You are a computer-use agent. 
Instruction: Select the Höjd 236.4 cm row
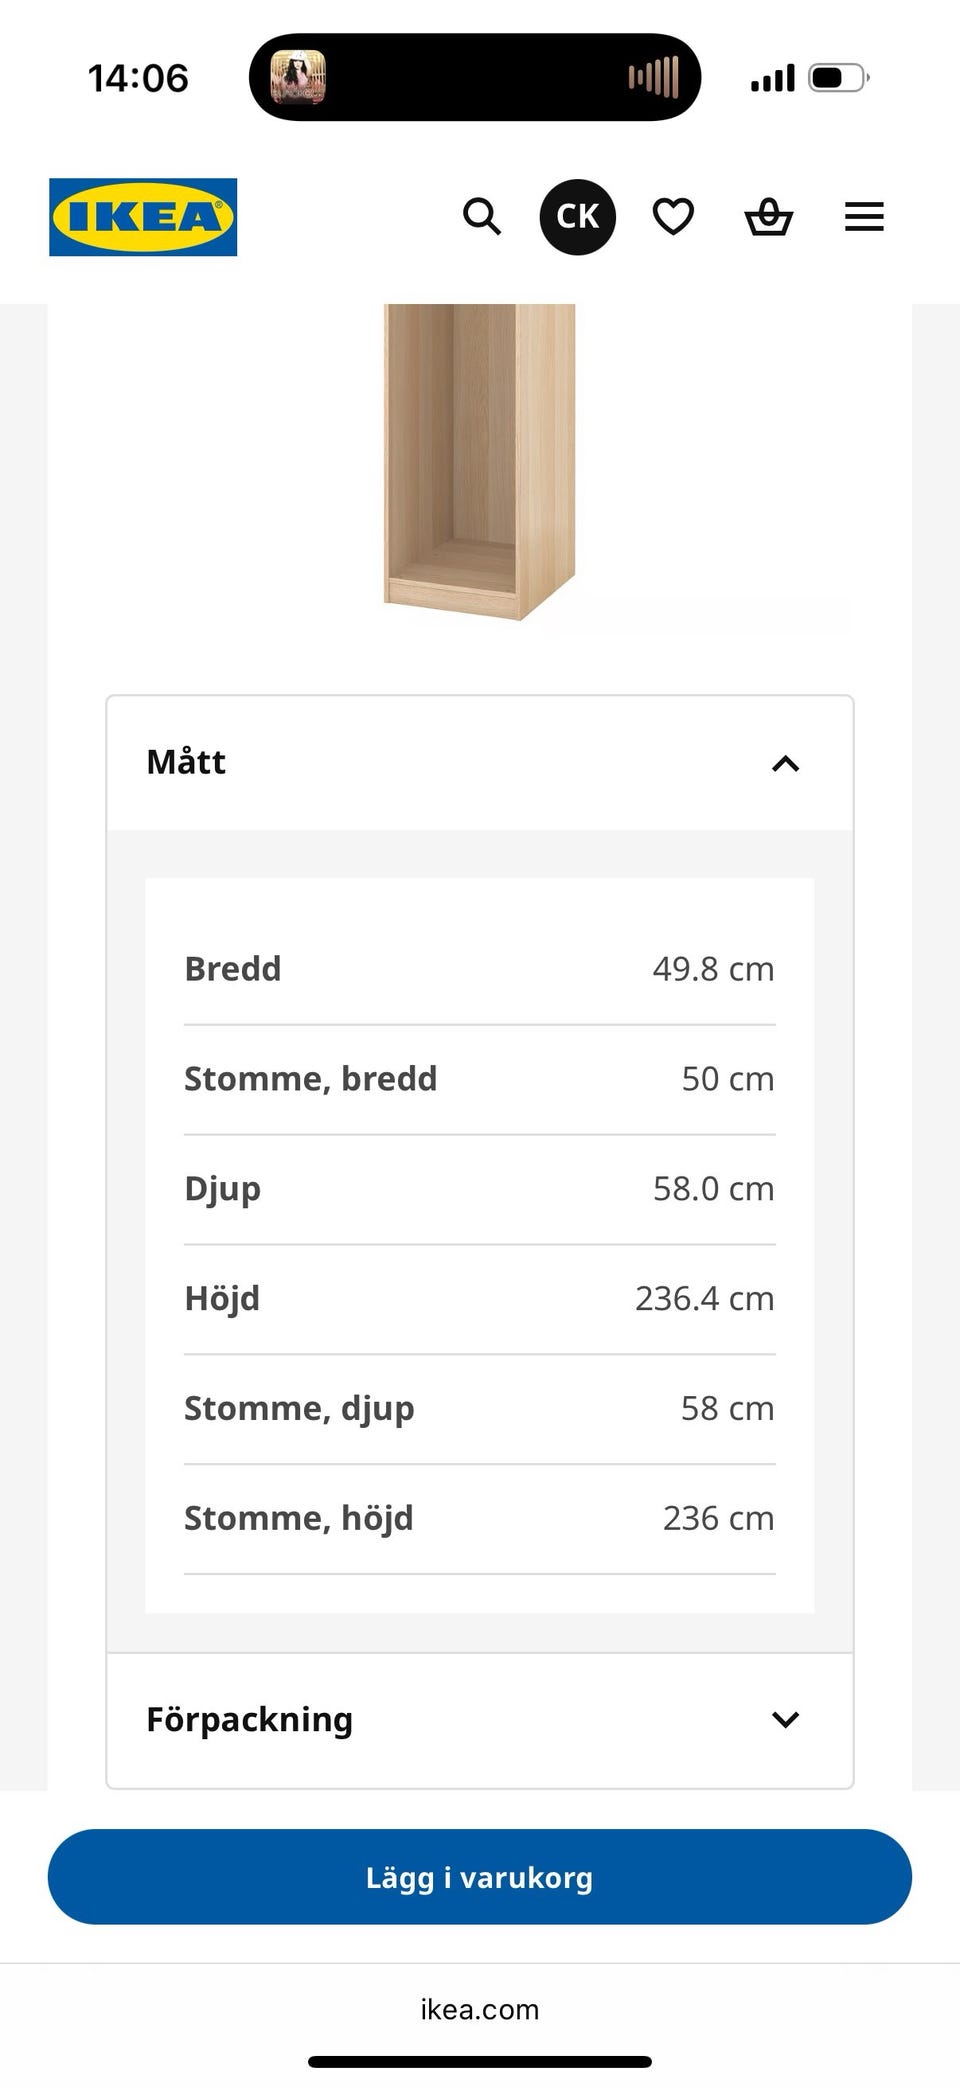coord(480,1299)
